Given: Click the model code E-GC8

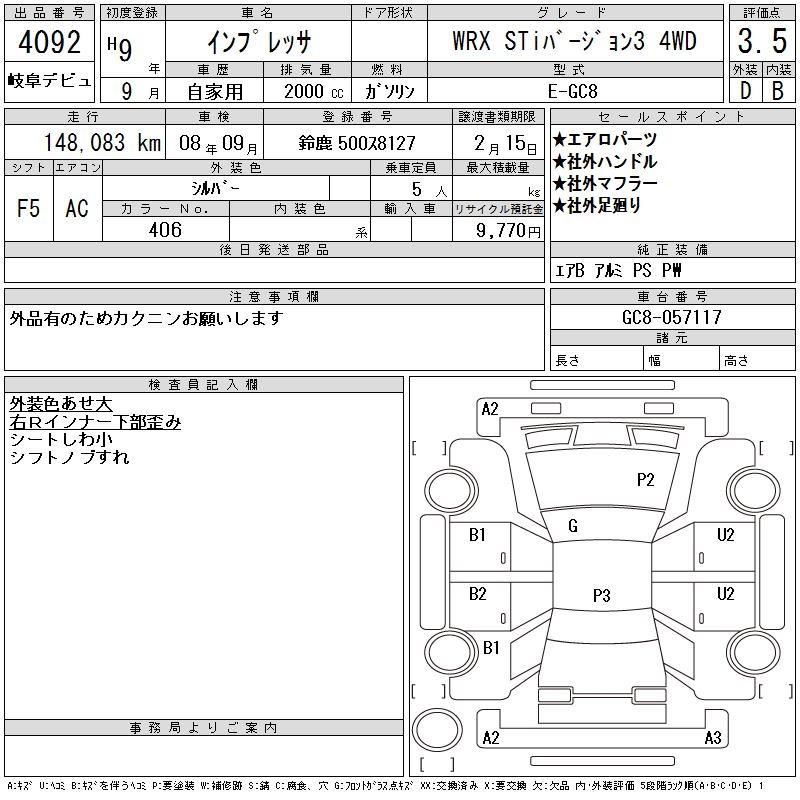Looking at the screenshot, I should [x=572, y=91].
